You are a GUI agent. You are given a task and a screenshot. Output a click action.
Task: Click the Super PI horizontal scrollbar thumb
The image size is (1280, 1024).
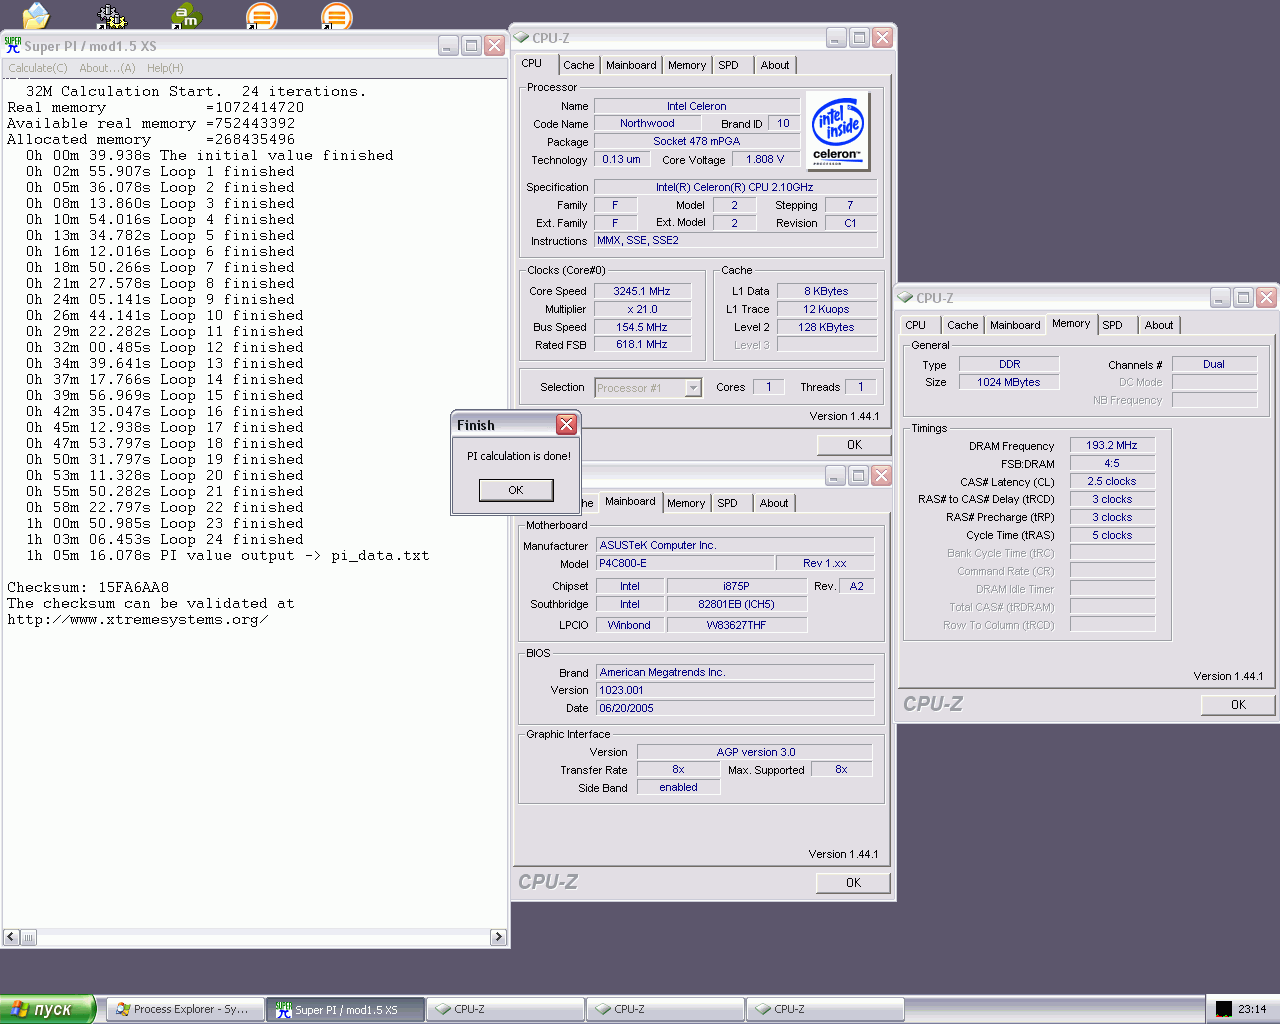pyautogui.click(x=29, y=937)
